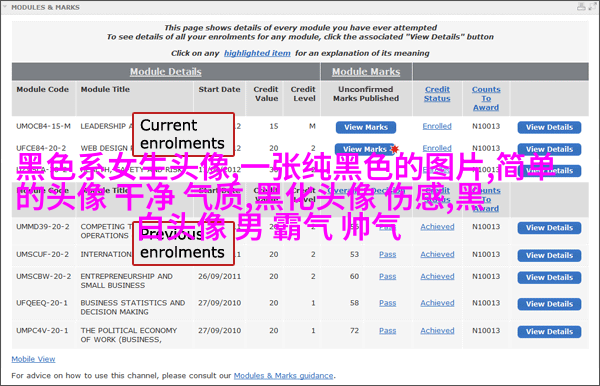Click Achieved status for UMPC4V-20-1

tap(437, 331)
